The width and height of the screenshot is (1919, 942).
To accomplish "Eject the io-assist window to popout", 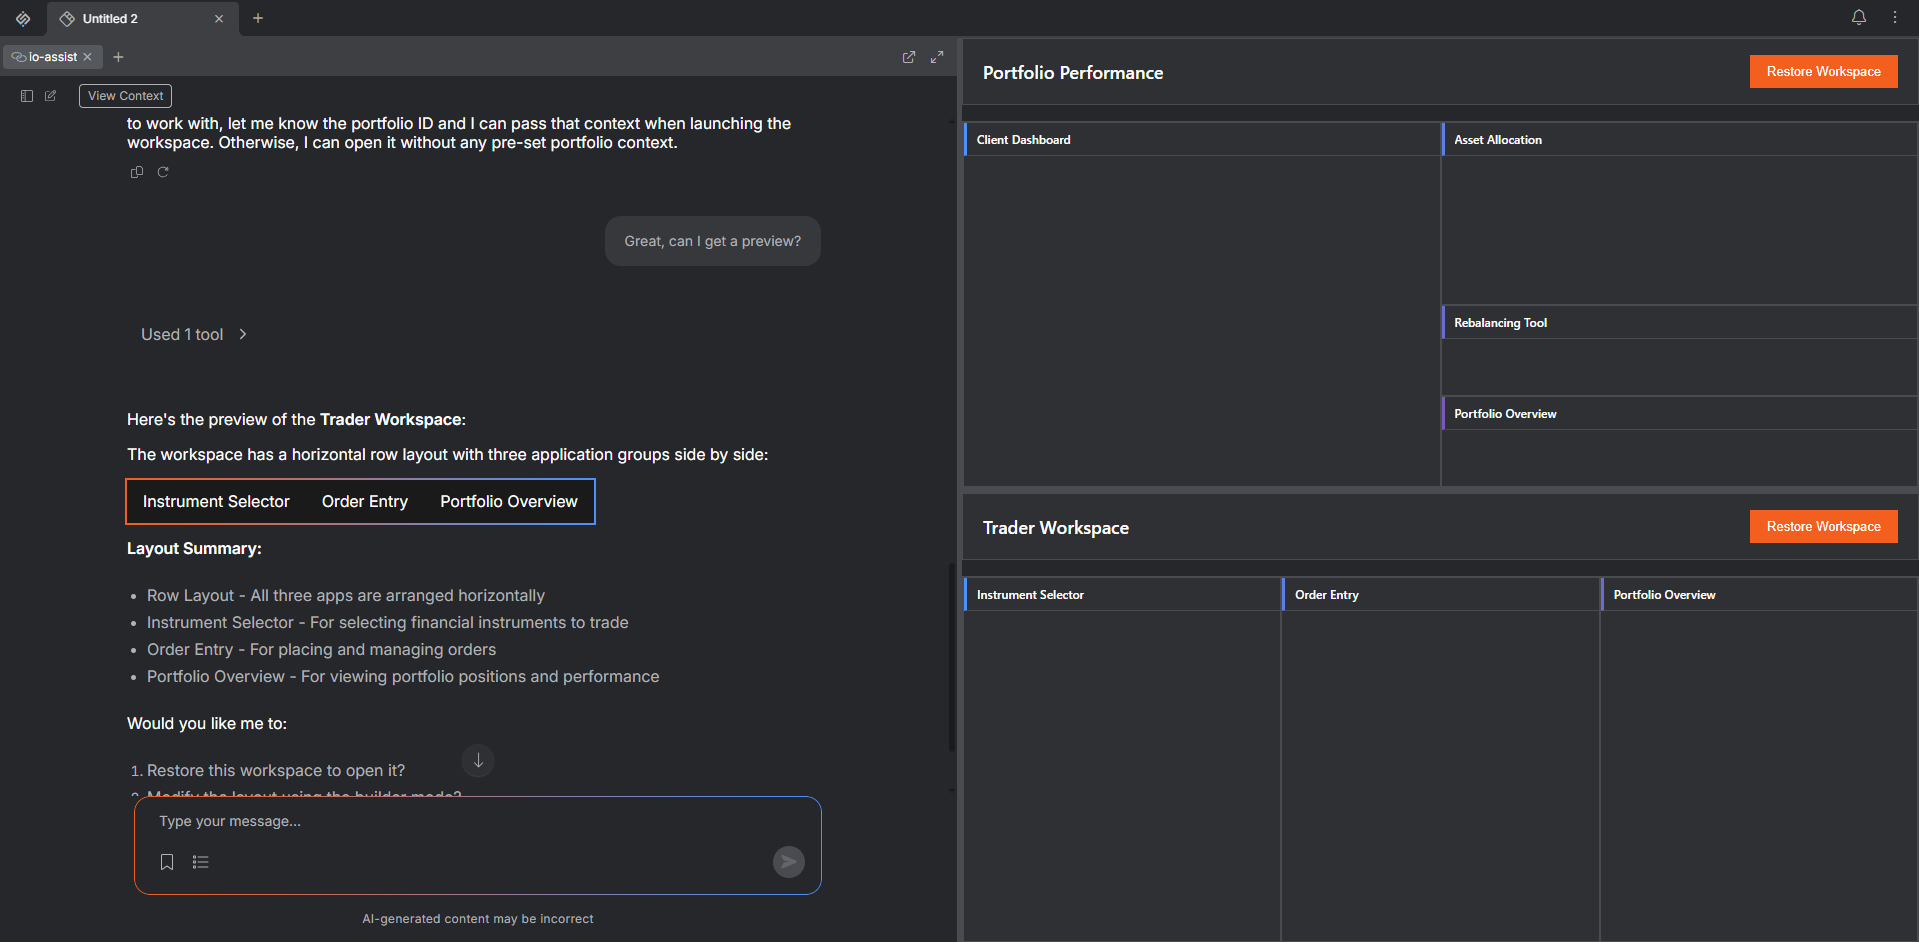I will tap(908, 57).
